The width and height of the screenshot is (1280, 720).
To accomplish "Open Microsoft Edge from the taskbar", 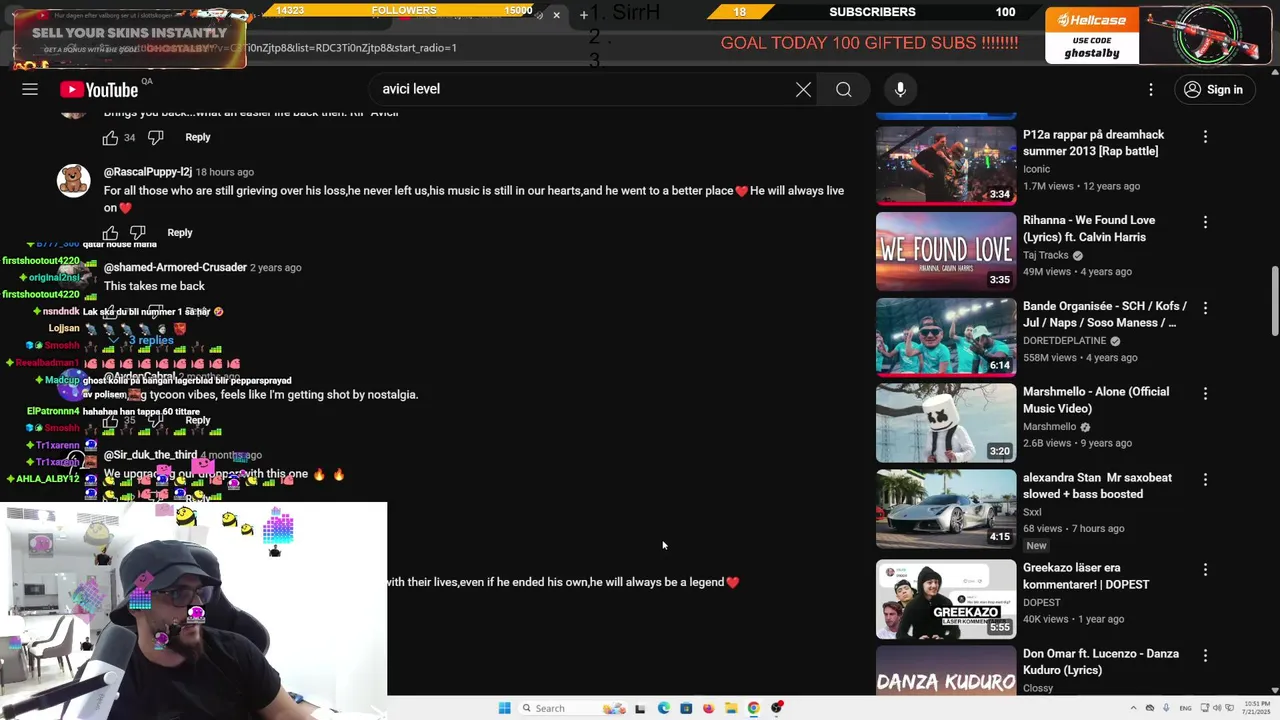I will (x=663, y=708).
